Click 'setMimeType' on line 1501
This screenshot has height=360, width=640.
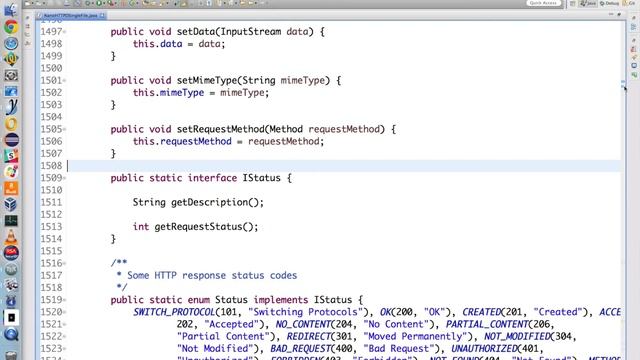(207, 80)
